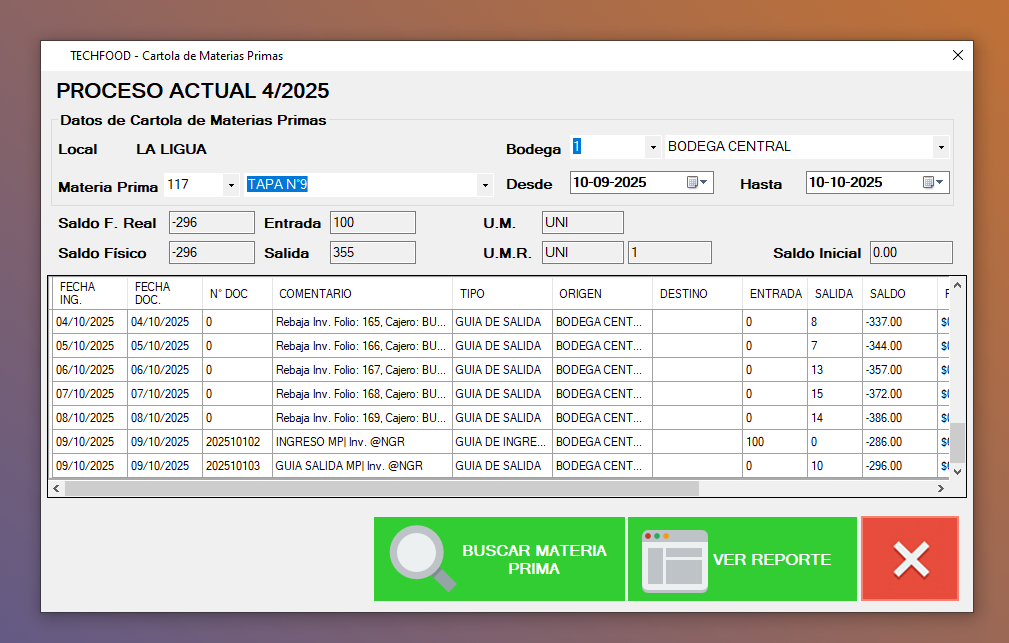Click the vertical scrollbar up arrow
Viewport: 1009px width, 643px height.
pos(956,286)
